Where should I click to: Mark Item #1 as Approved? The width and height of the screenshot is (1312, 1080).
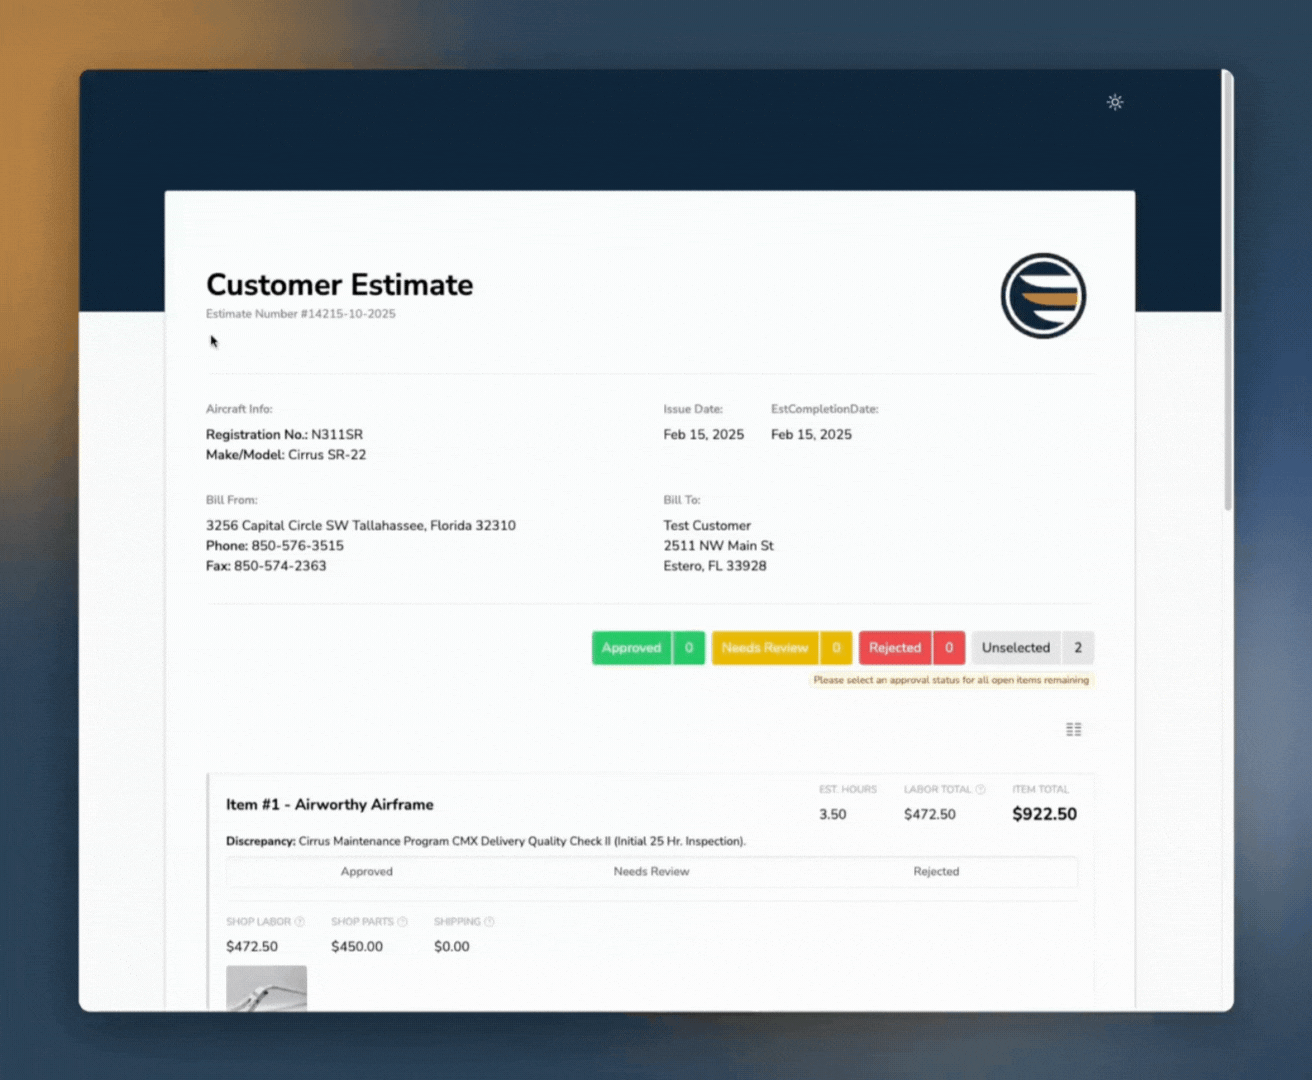(x=367, y=872)
